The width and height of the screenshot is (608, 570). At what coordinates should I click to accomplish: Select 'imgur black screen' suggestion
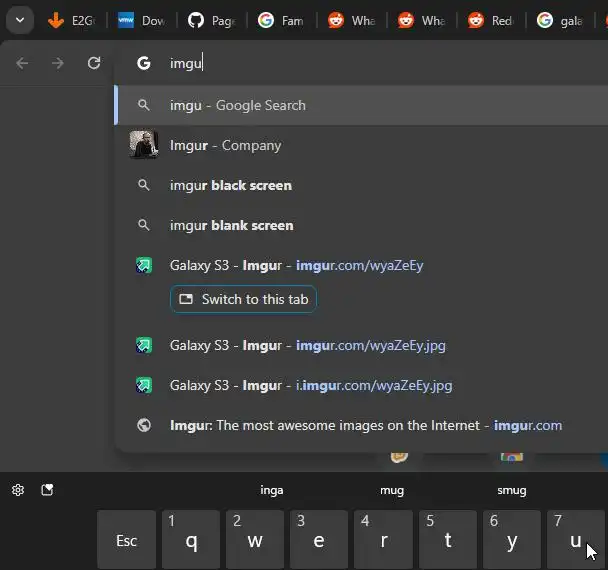[x=361, y=185]
